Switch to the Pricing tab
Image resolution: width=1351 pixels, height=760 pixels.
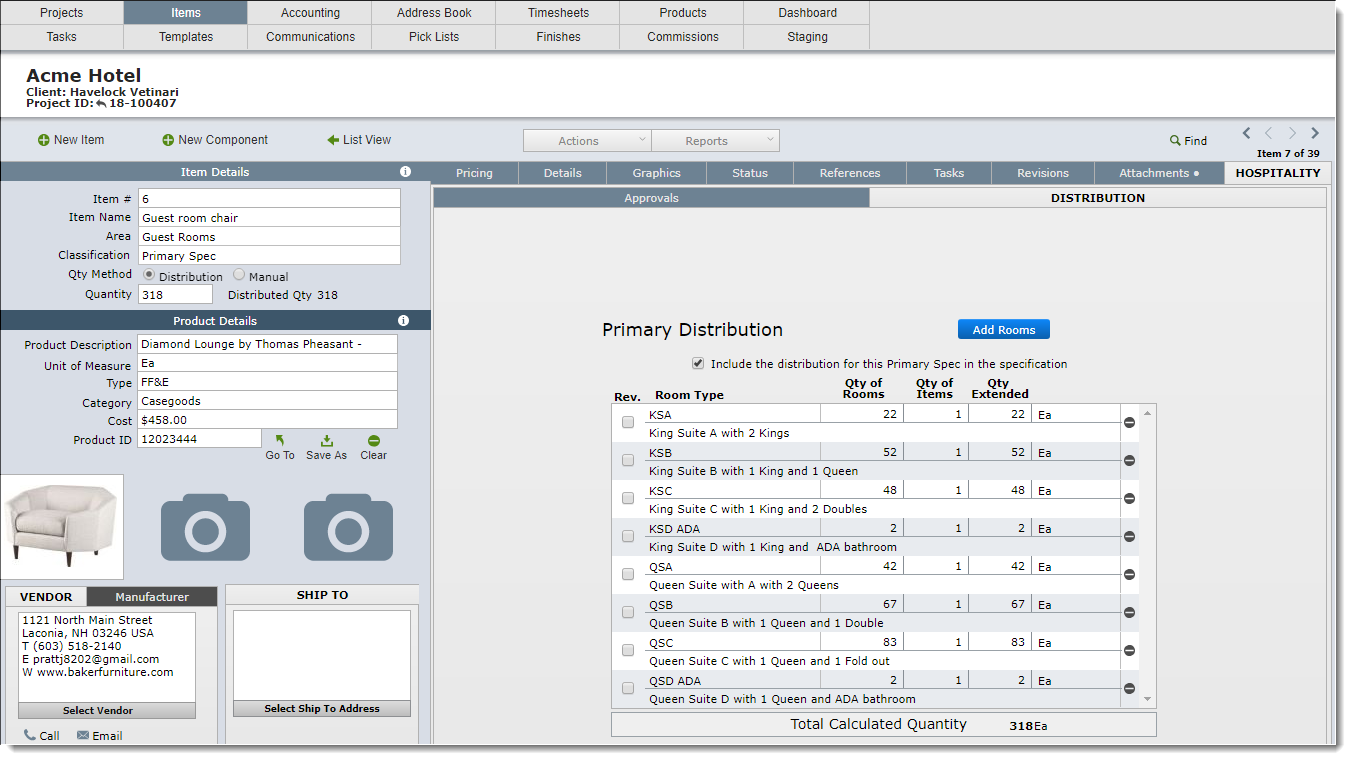(x=474, y=173)
